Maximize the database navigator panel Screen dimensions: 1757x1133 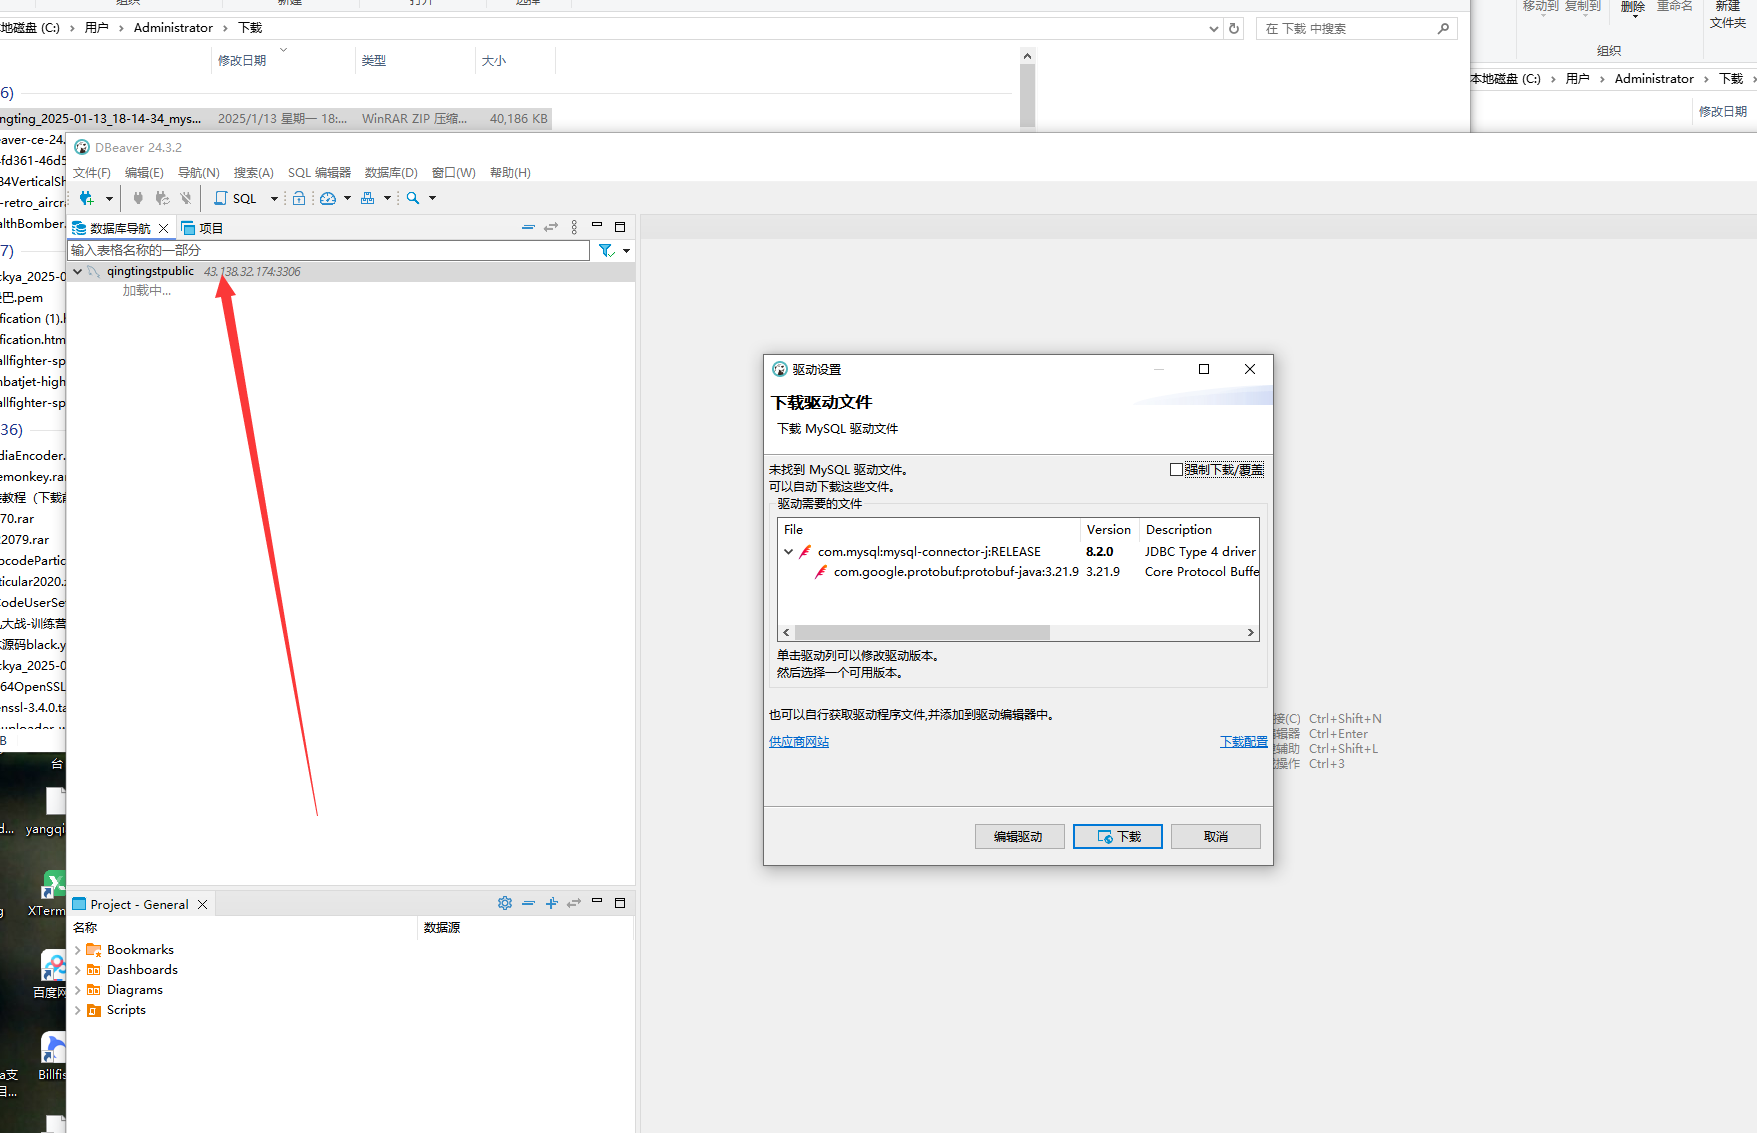coord(620,227)
